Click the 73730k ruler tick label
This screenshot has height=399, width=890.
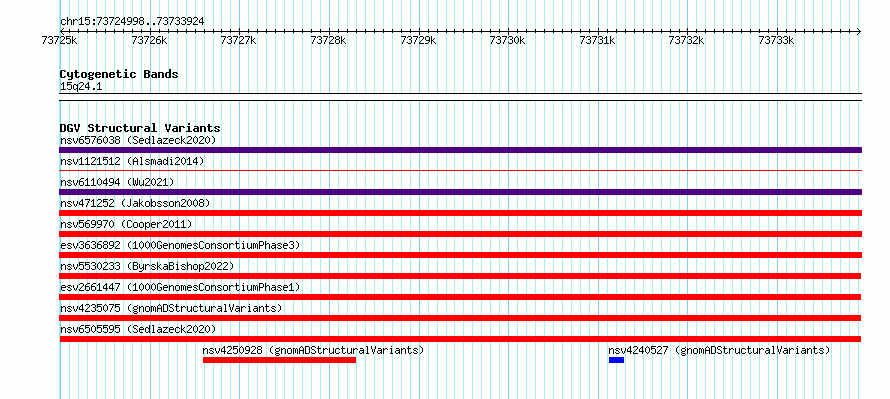coord(508,40)
